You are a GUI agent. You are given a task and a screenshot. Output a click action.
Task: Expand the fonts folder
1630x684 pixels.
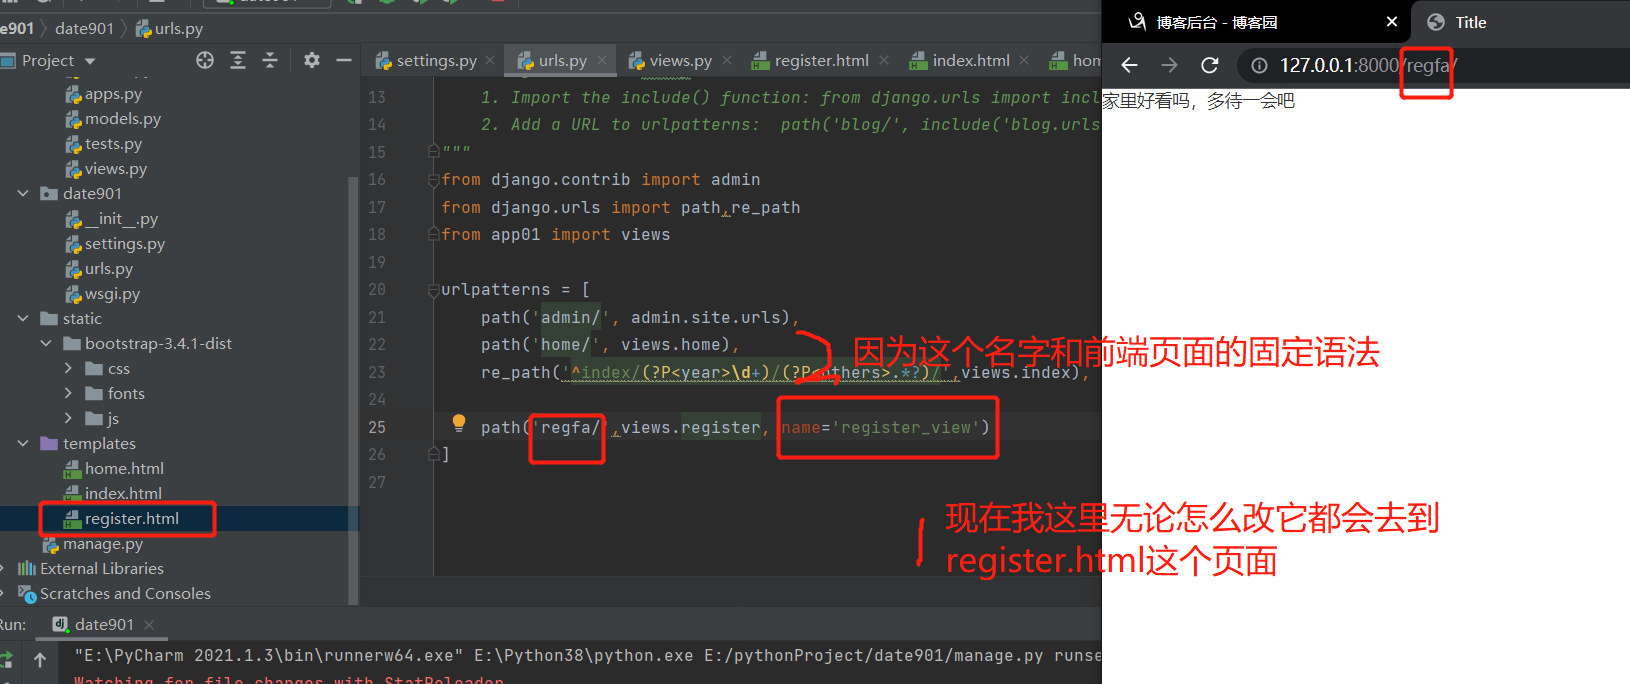tap(68, 394)
